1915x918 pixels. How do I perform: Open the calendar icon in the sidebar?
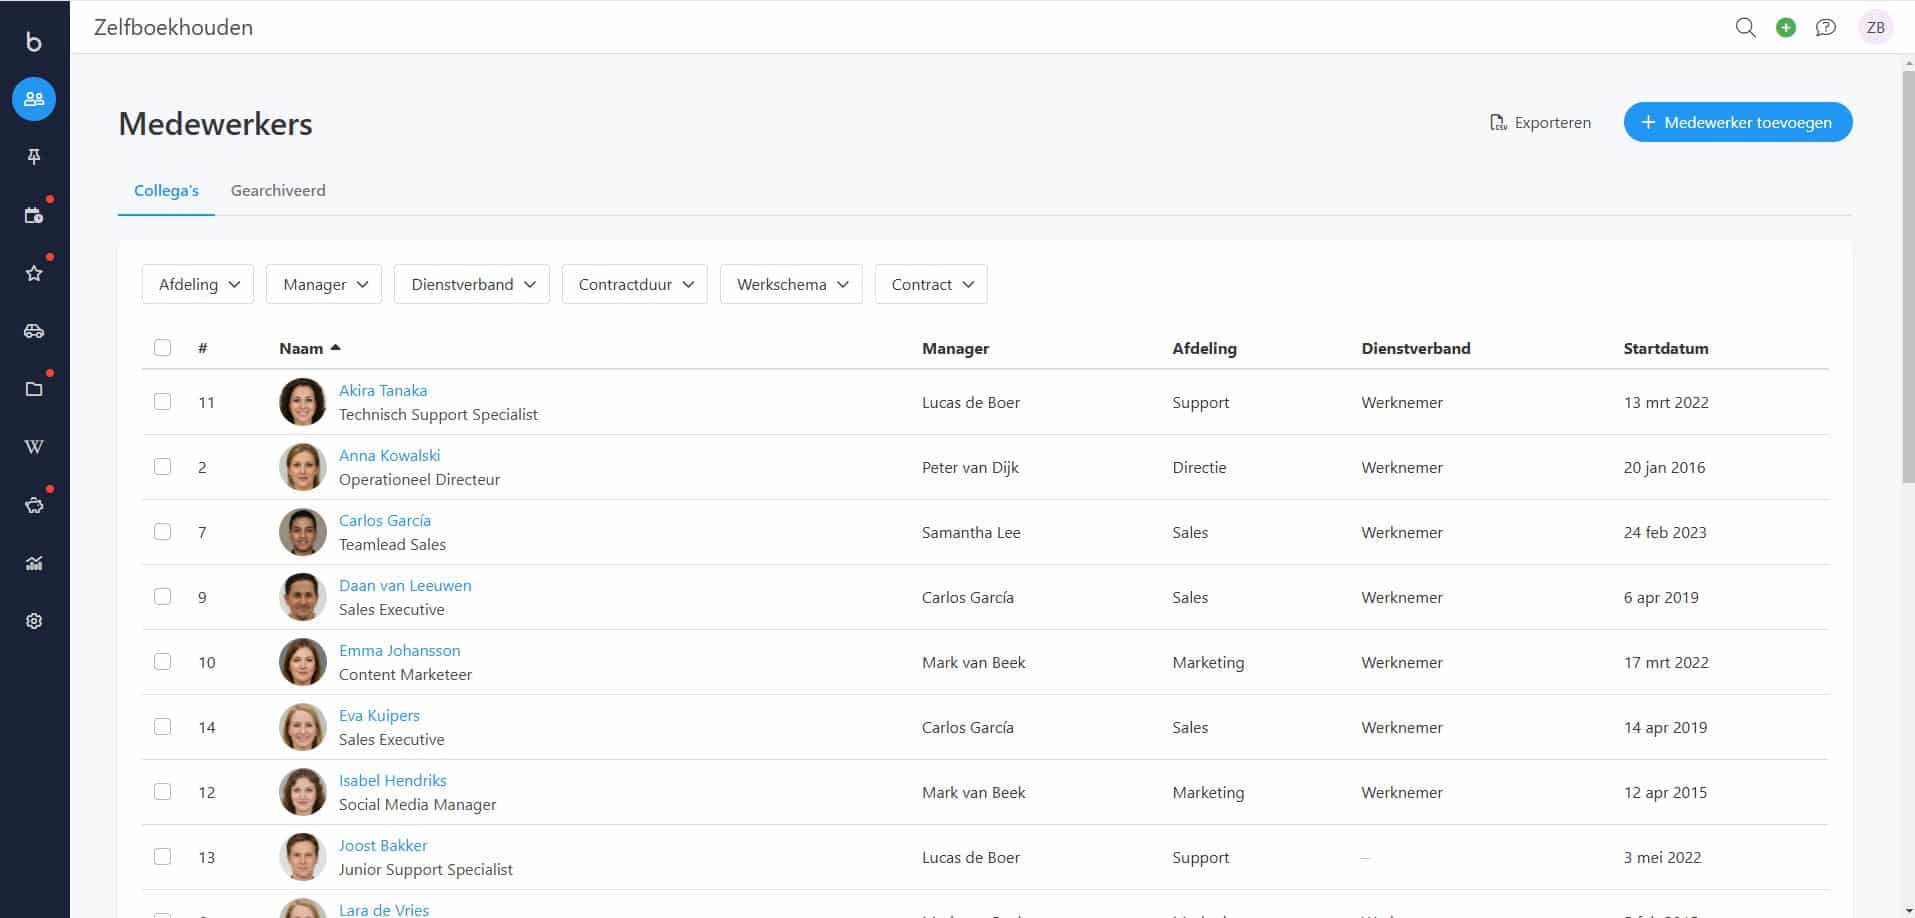(x=34, y=215)
